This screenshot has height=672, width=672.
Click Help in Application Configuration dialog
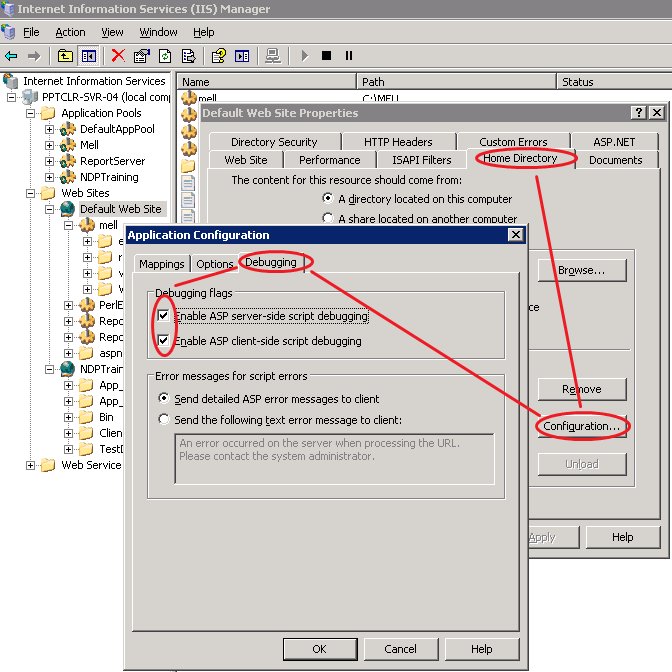point(482,649)
